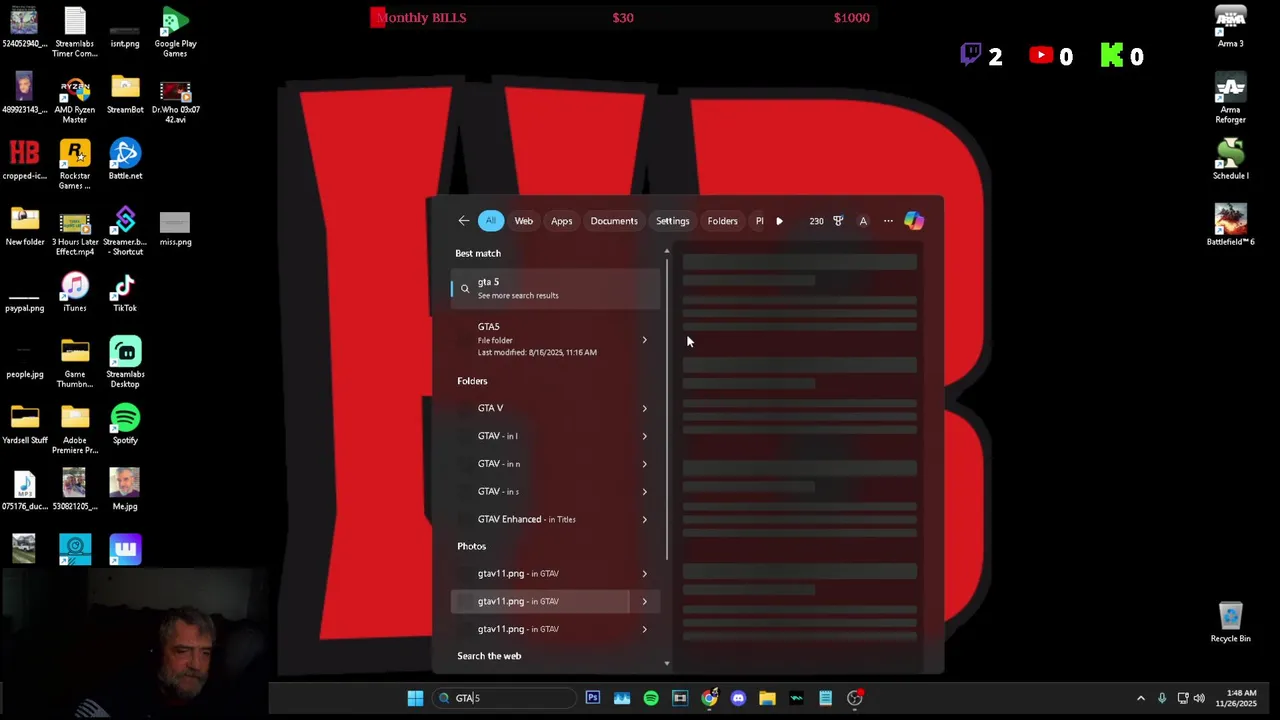Open the volume tray icon
This screenshot has height=720, width=1280.
point(1199,698)
